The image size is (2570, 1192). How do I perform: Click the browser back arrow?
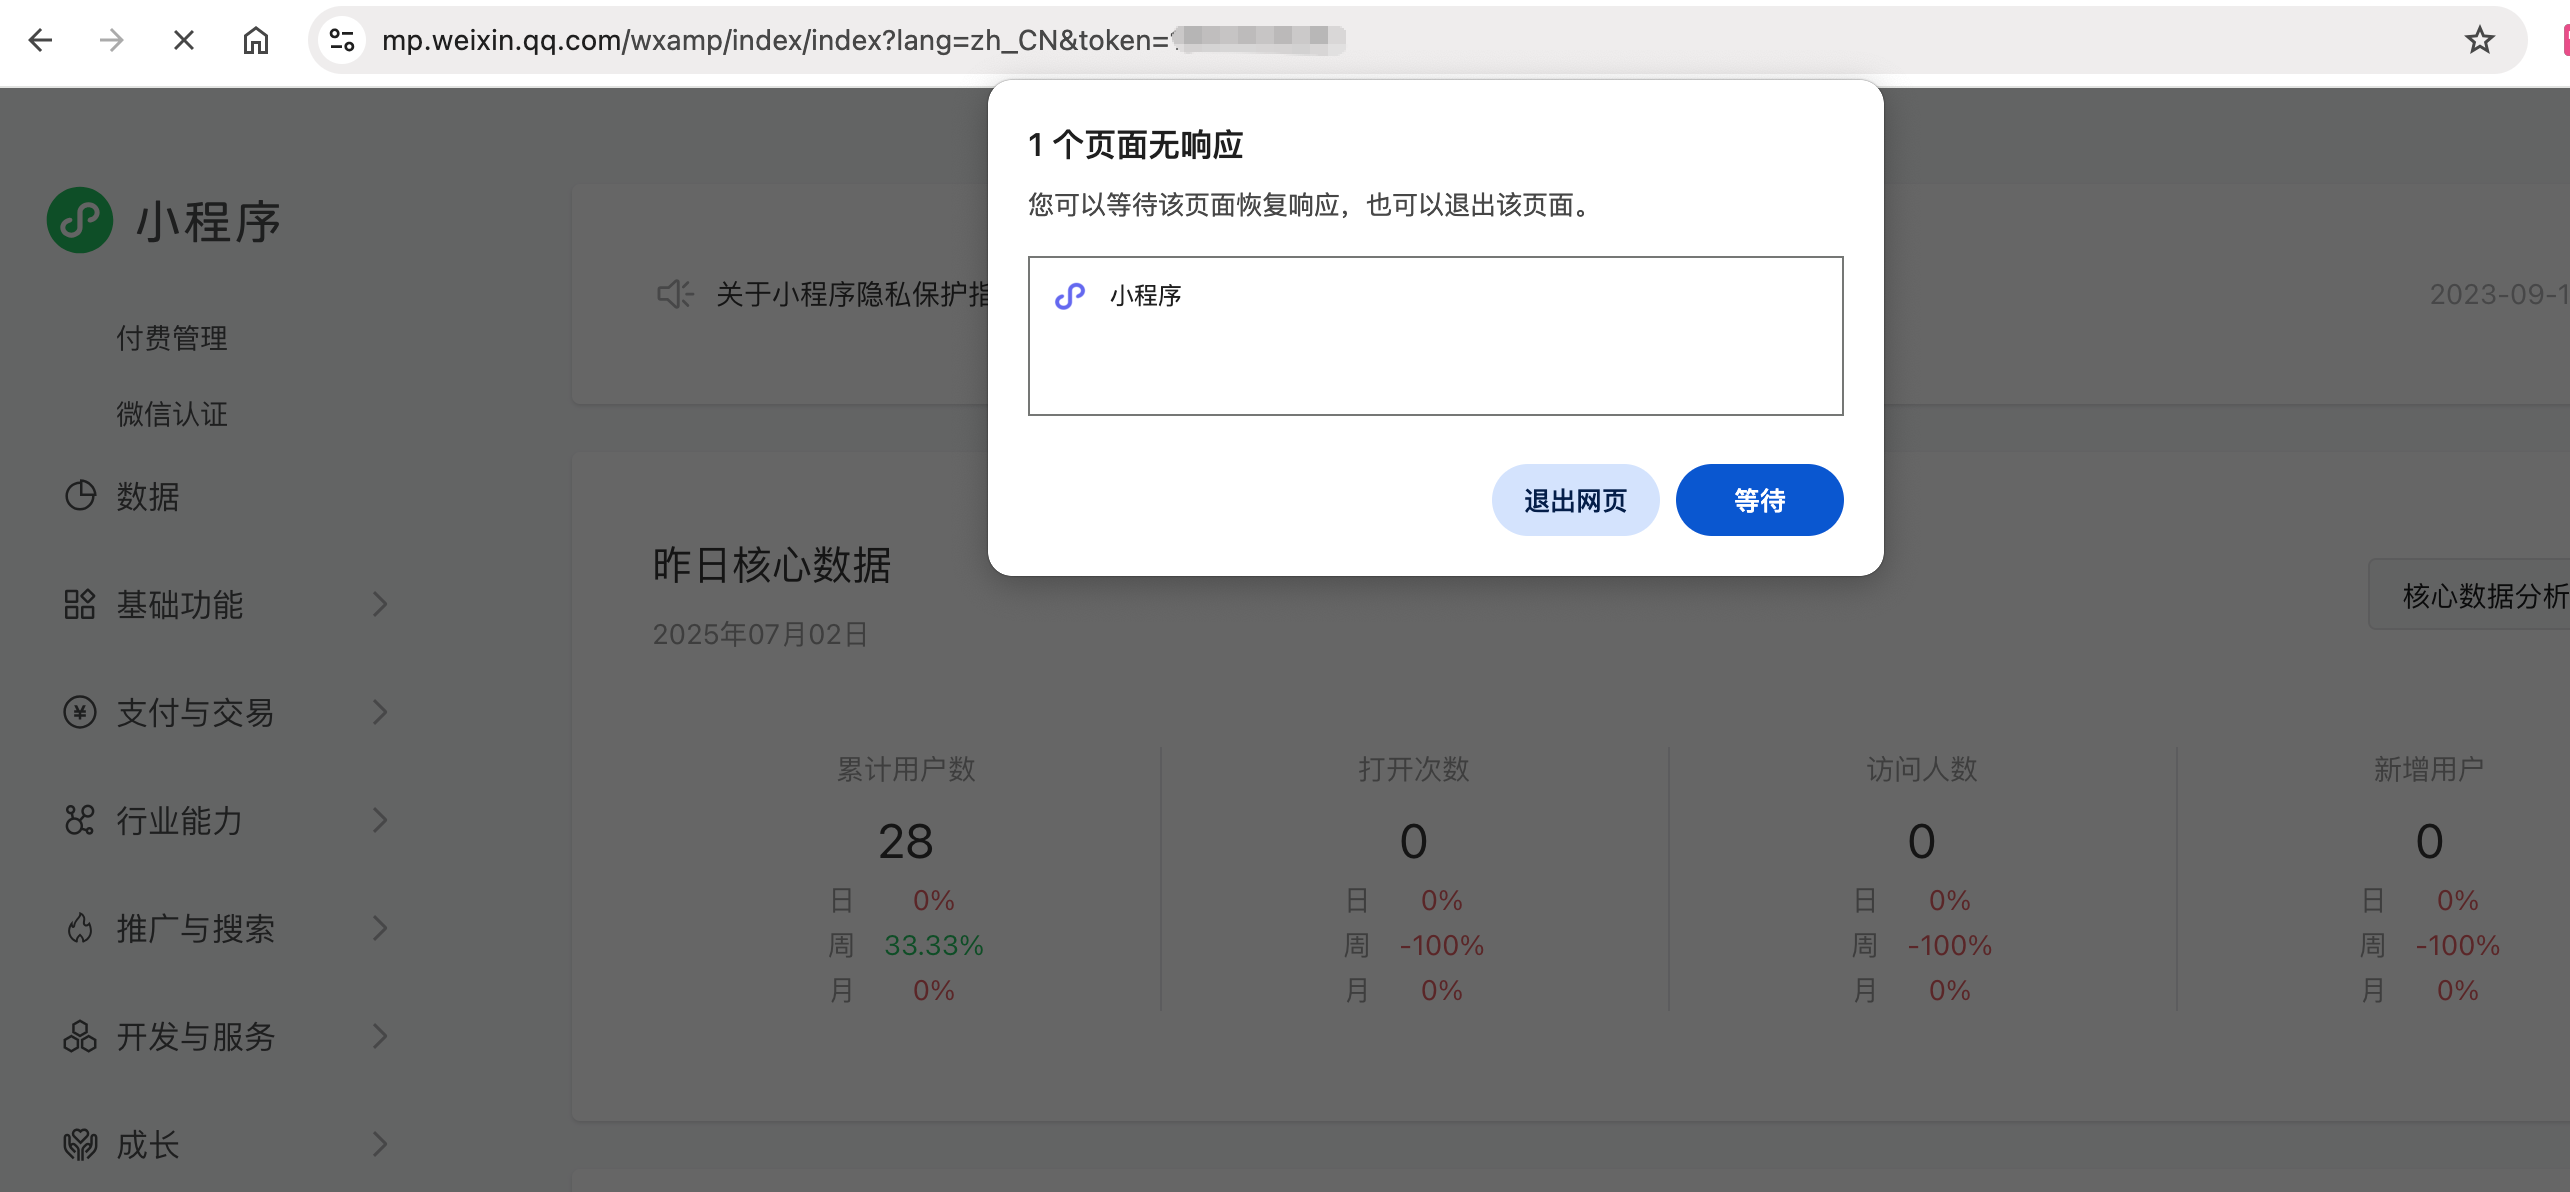click(x=40, y=40)
